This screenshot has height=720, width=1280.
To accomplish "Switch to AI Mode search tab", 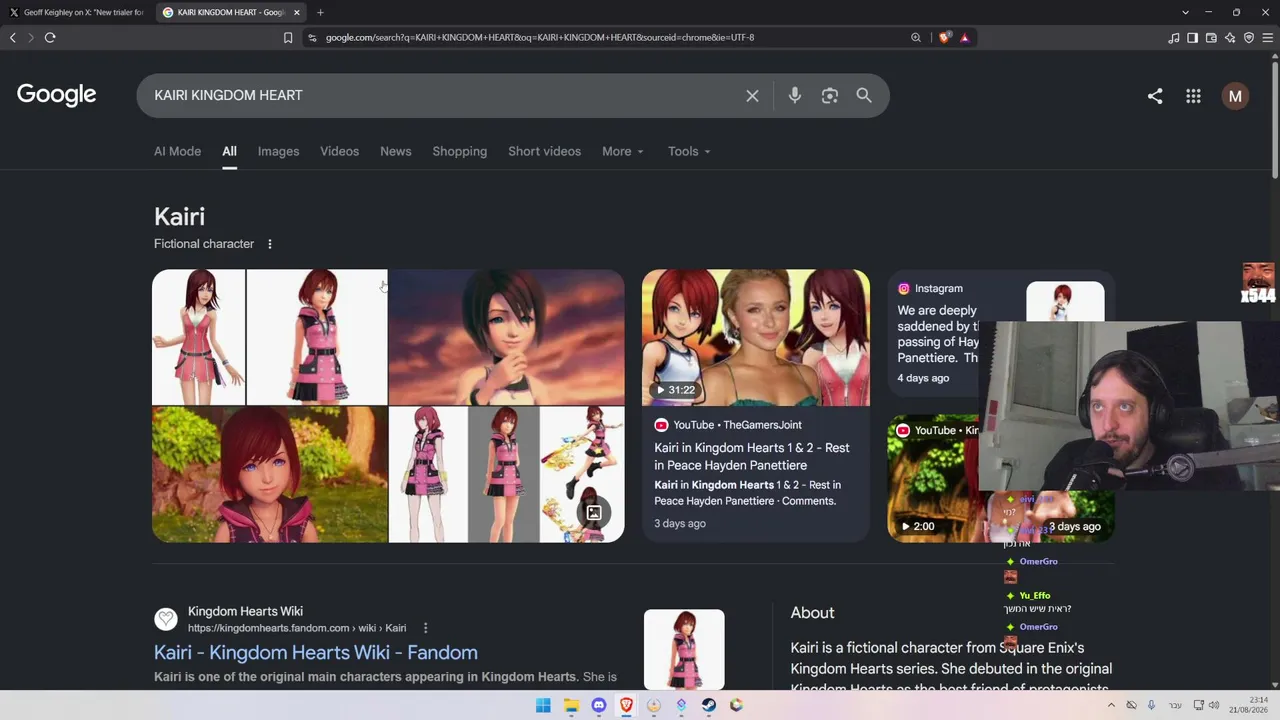I will tap(177, 151).
